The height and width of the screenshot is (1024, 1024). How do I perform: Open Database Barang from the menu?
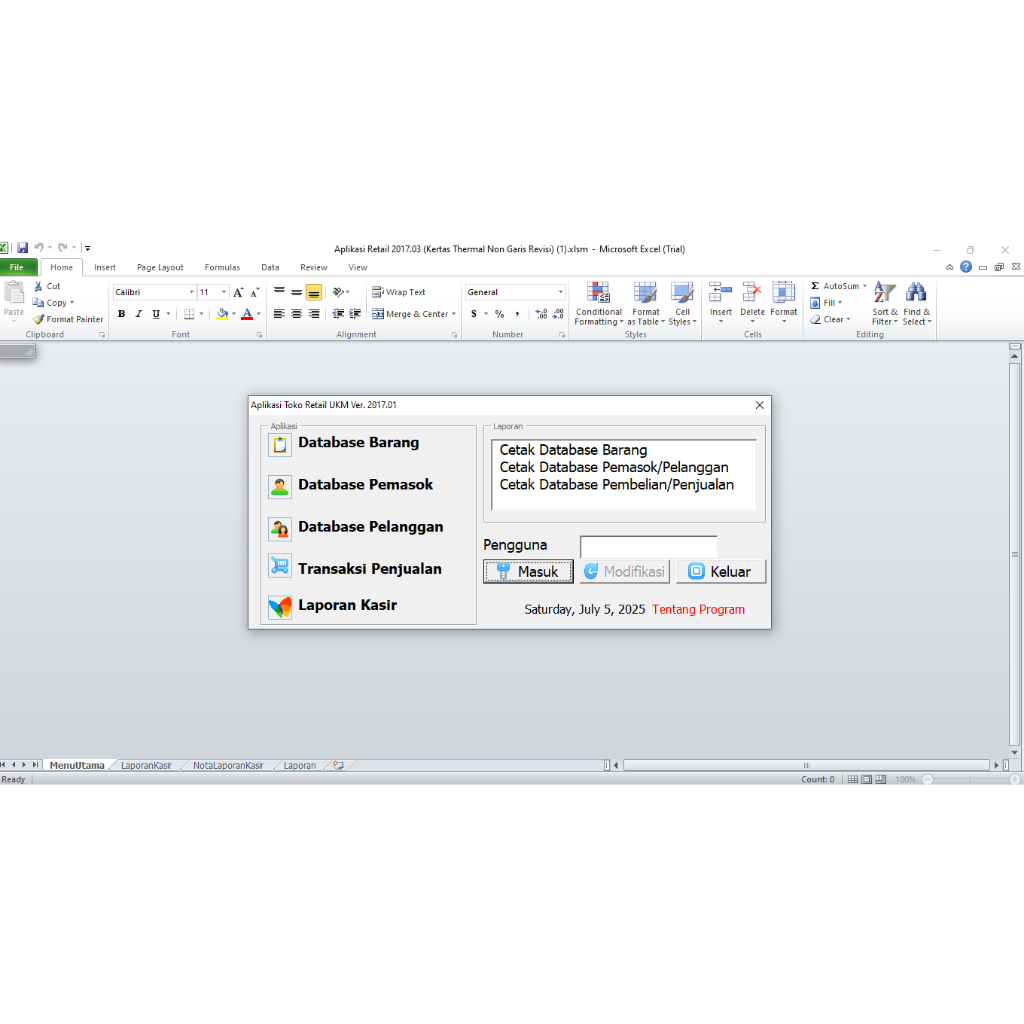(x=358, y=442)
